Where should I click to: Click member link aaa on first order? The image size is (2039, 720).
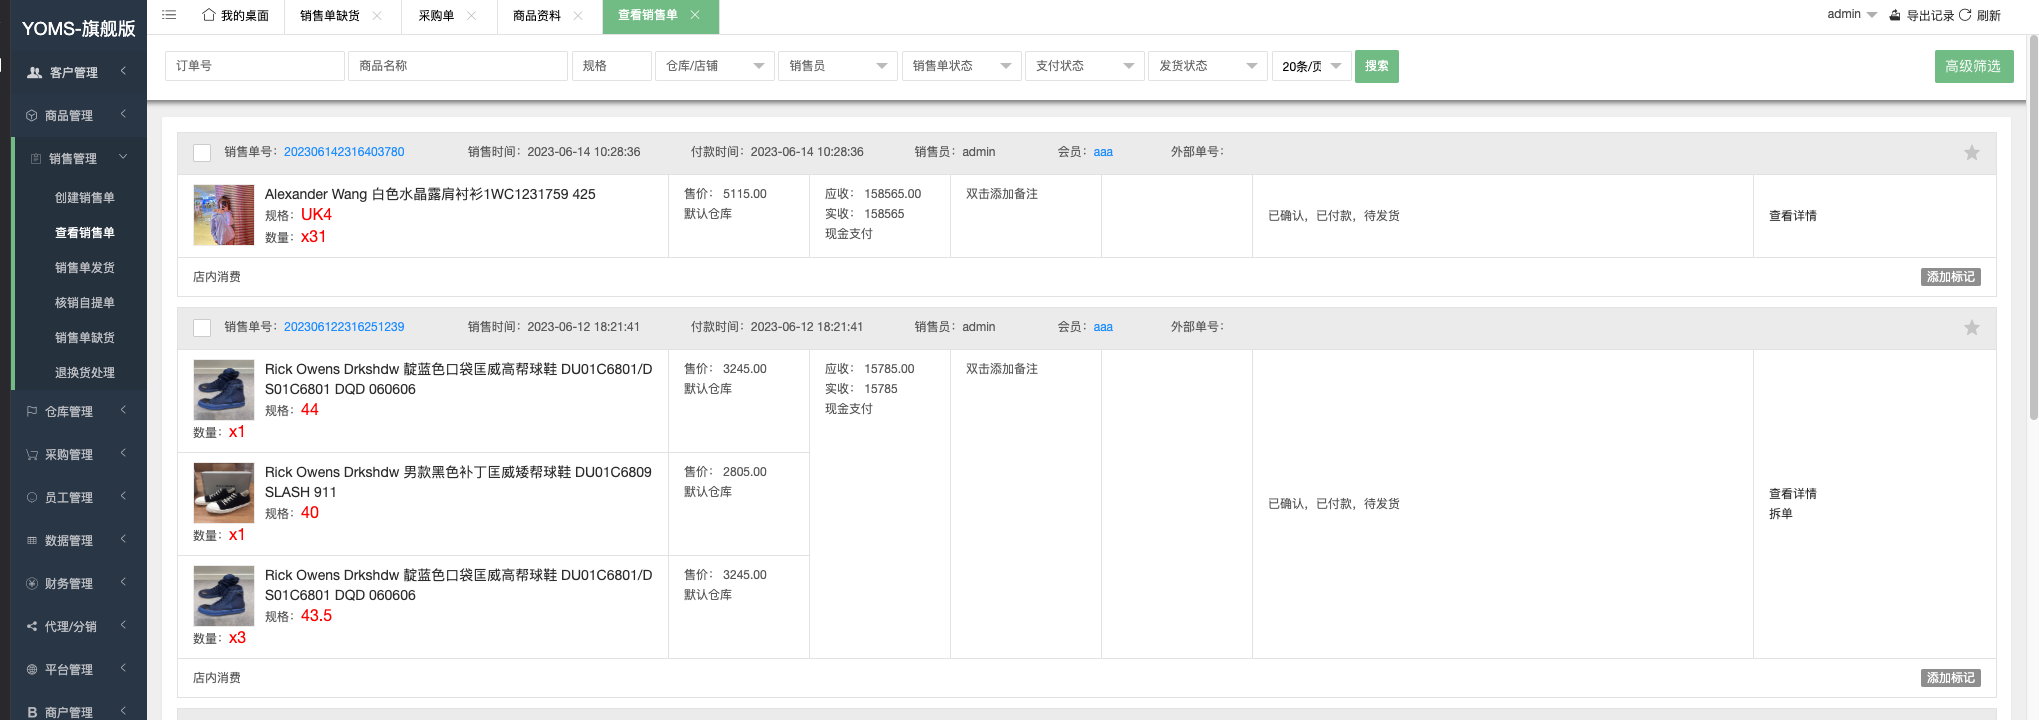click(1103, 152)
